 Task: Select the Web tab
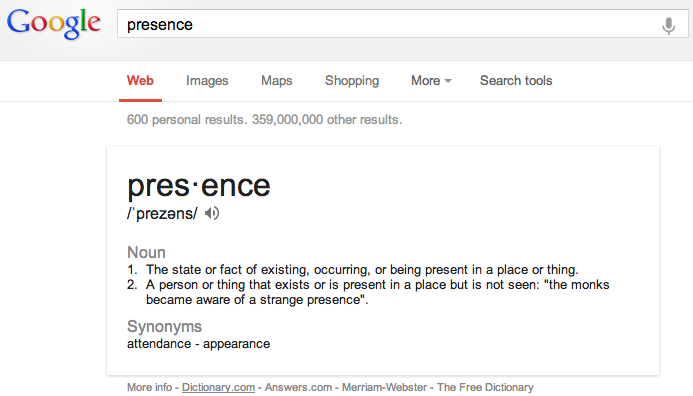click(140, 80)
